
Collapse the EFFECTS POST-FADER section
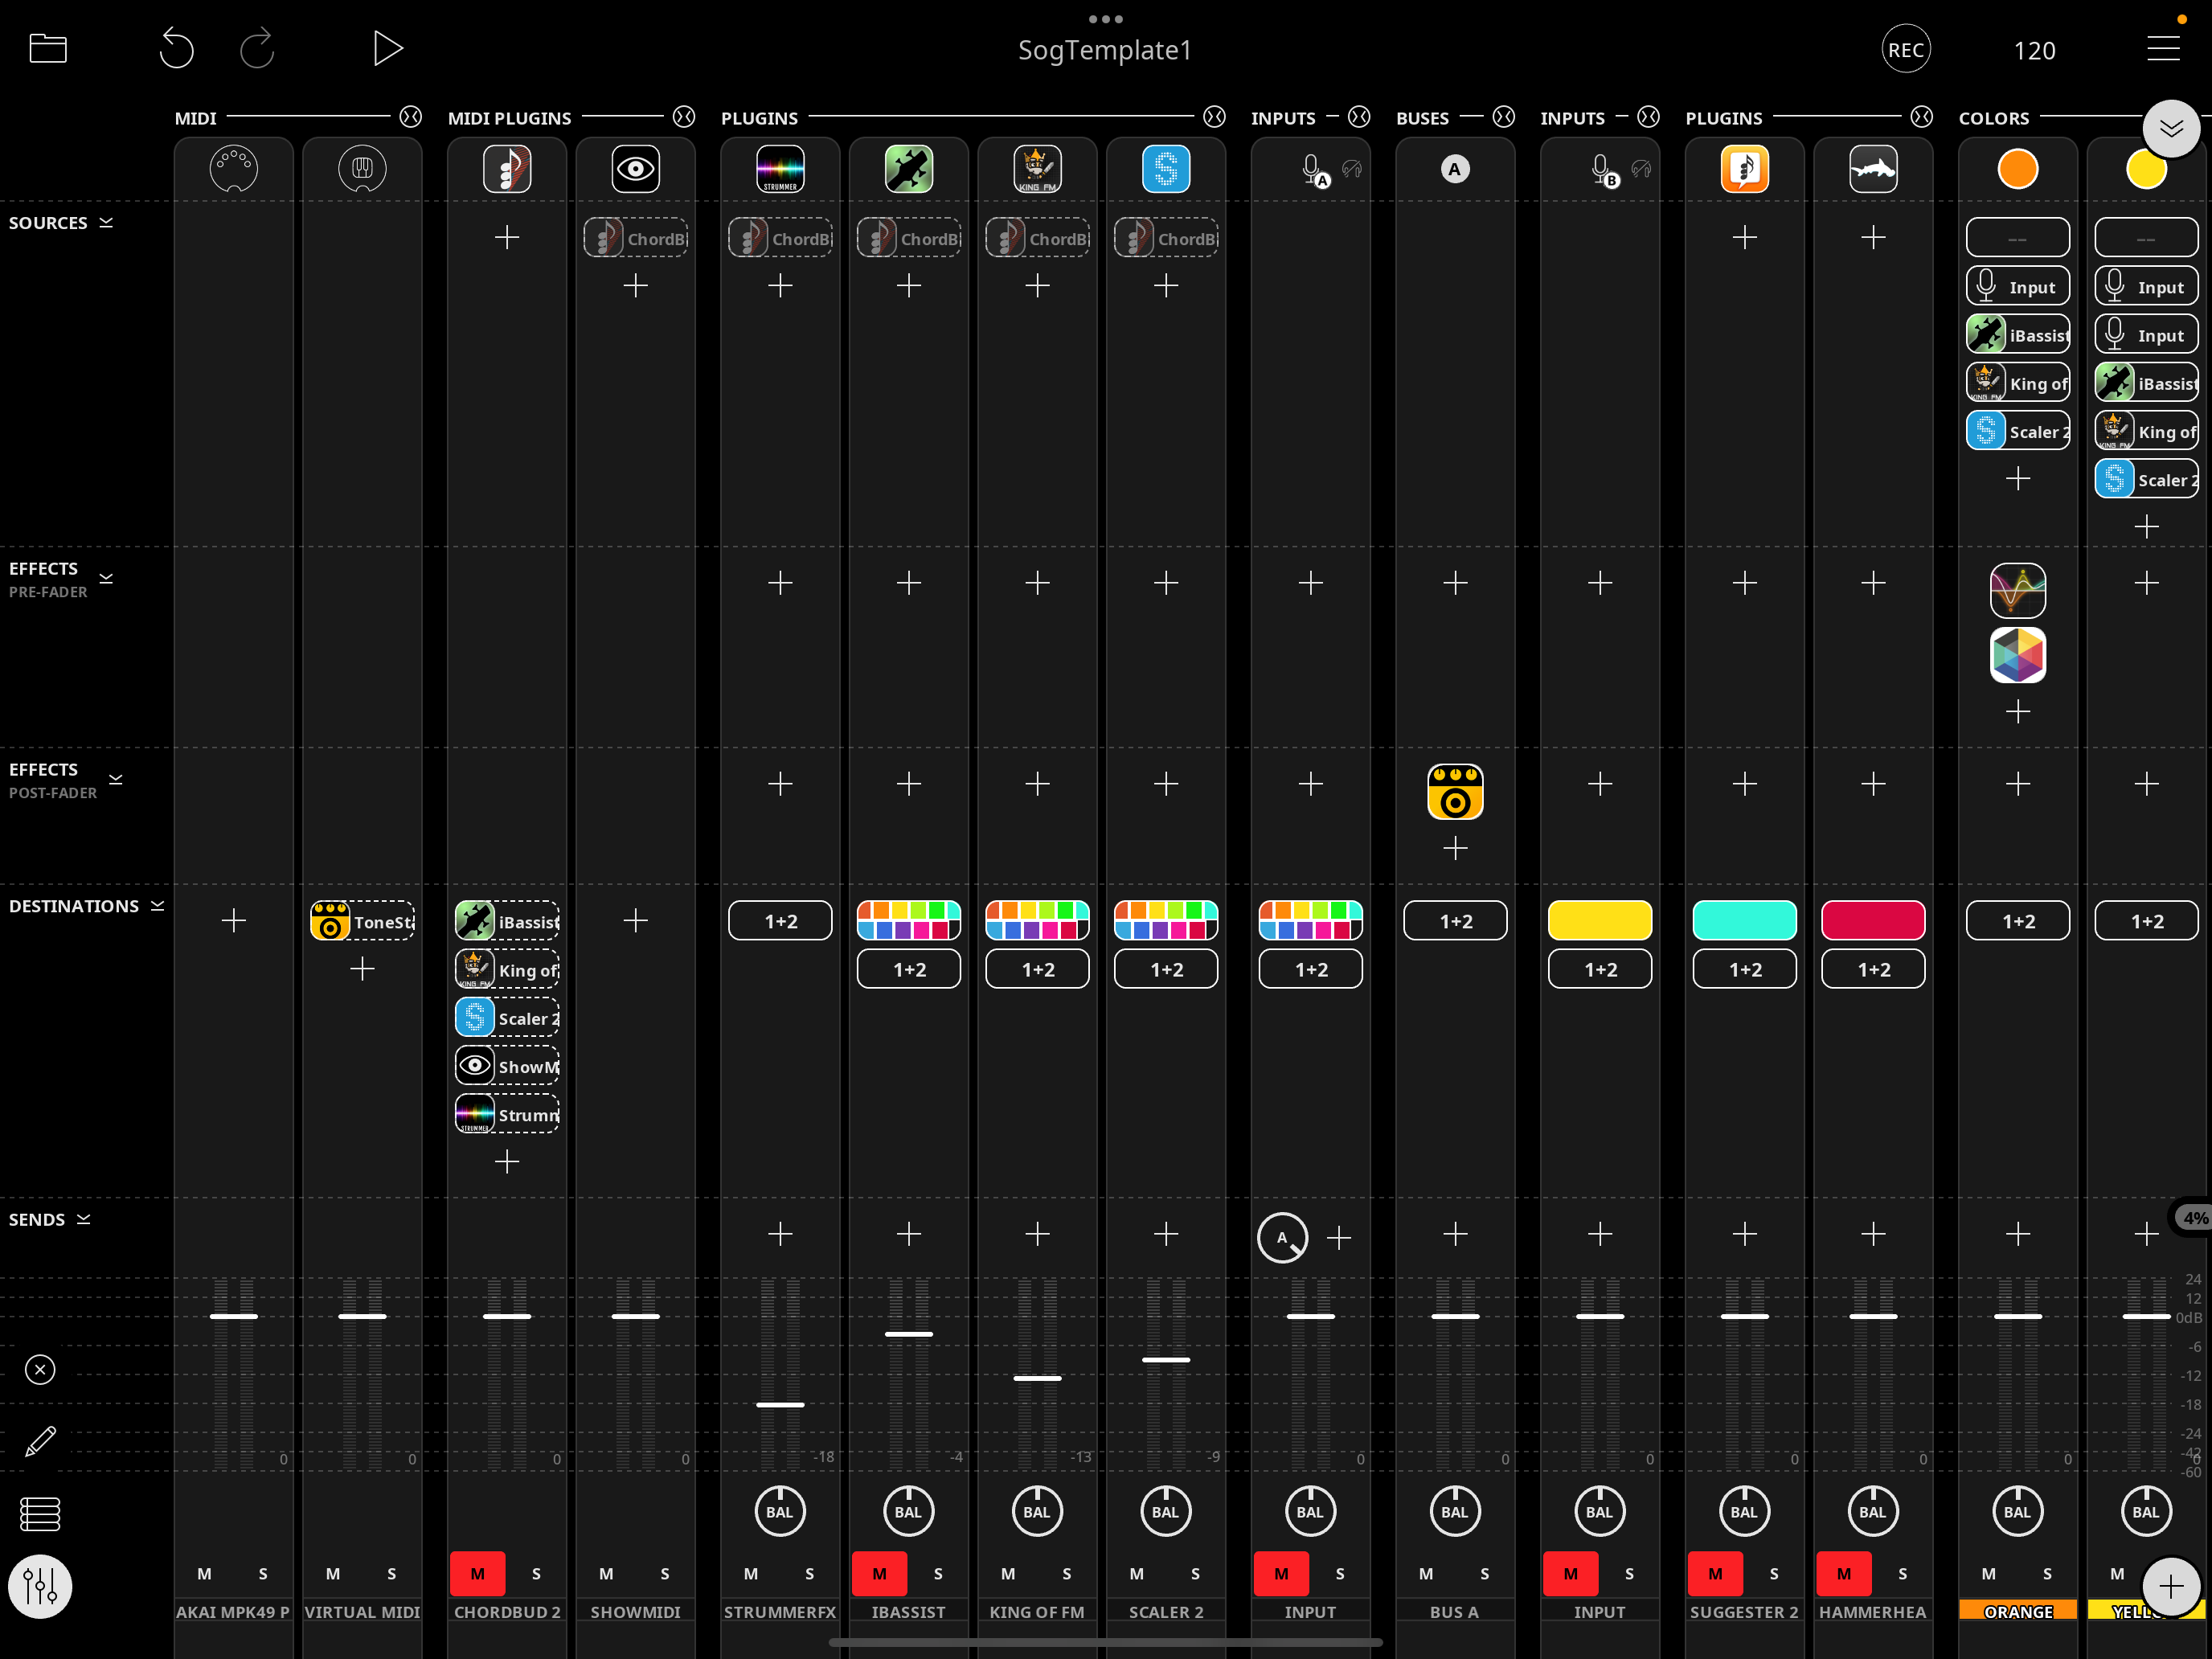coord(116,779)
